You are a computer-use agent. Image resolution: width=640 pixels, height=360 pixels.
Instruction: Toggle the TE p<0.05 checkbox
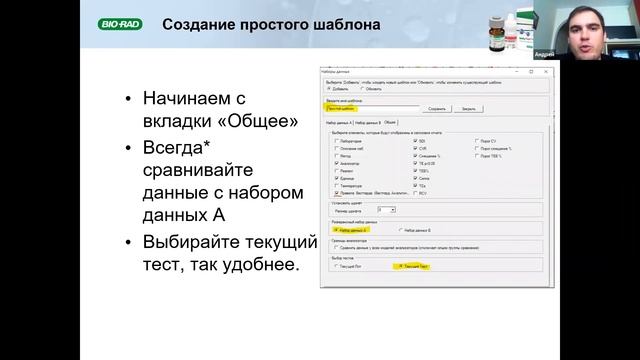(416, 163)
